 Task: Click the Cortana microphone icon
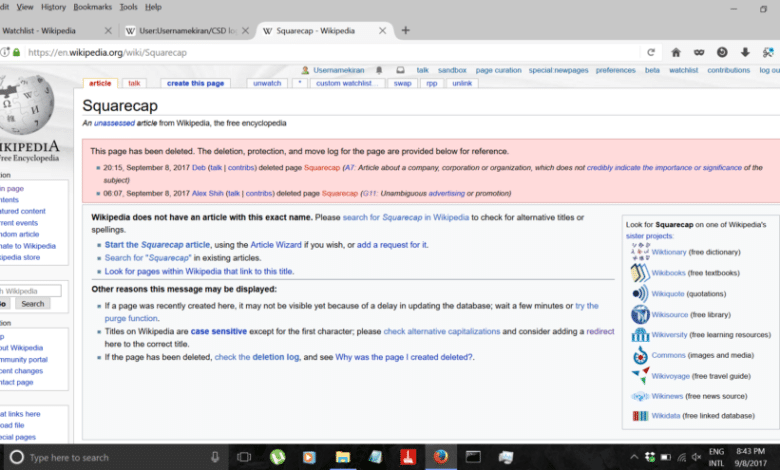[215, 457]
